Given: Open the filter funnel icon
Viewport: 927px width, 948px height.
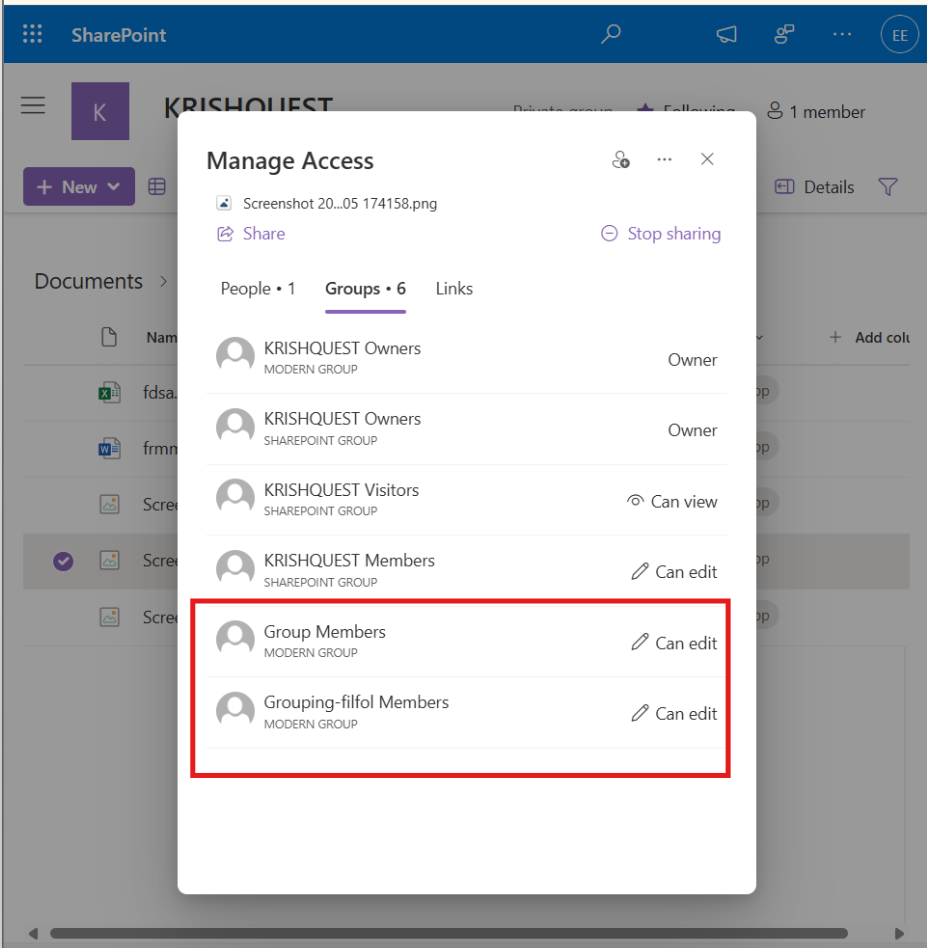Looking at the screenshot, I should (888, 187).
